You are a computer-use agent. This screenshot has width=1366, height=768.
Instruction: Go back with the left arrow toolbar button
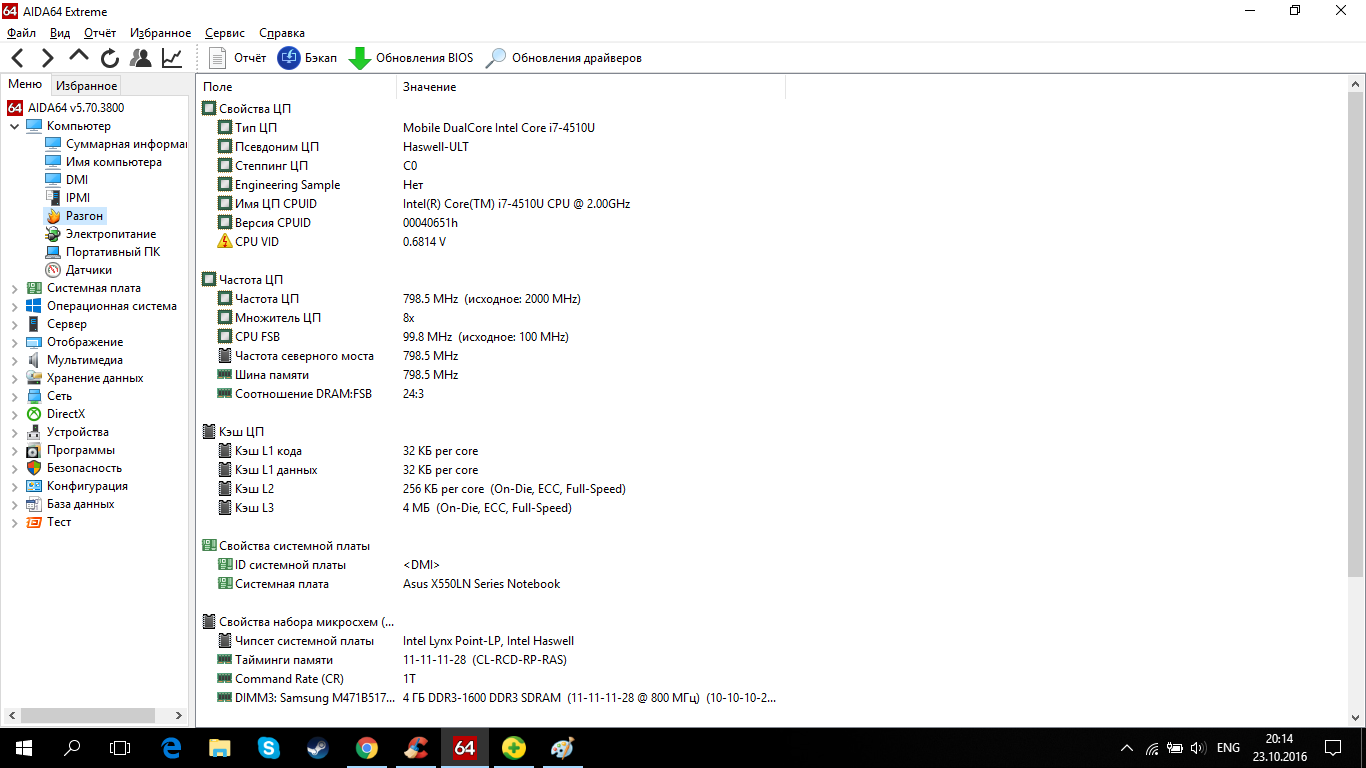click(x=18, y=58)
